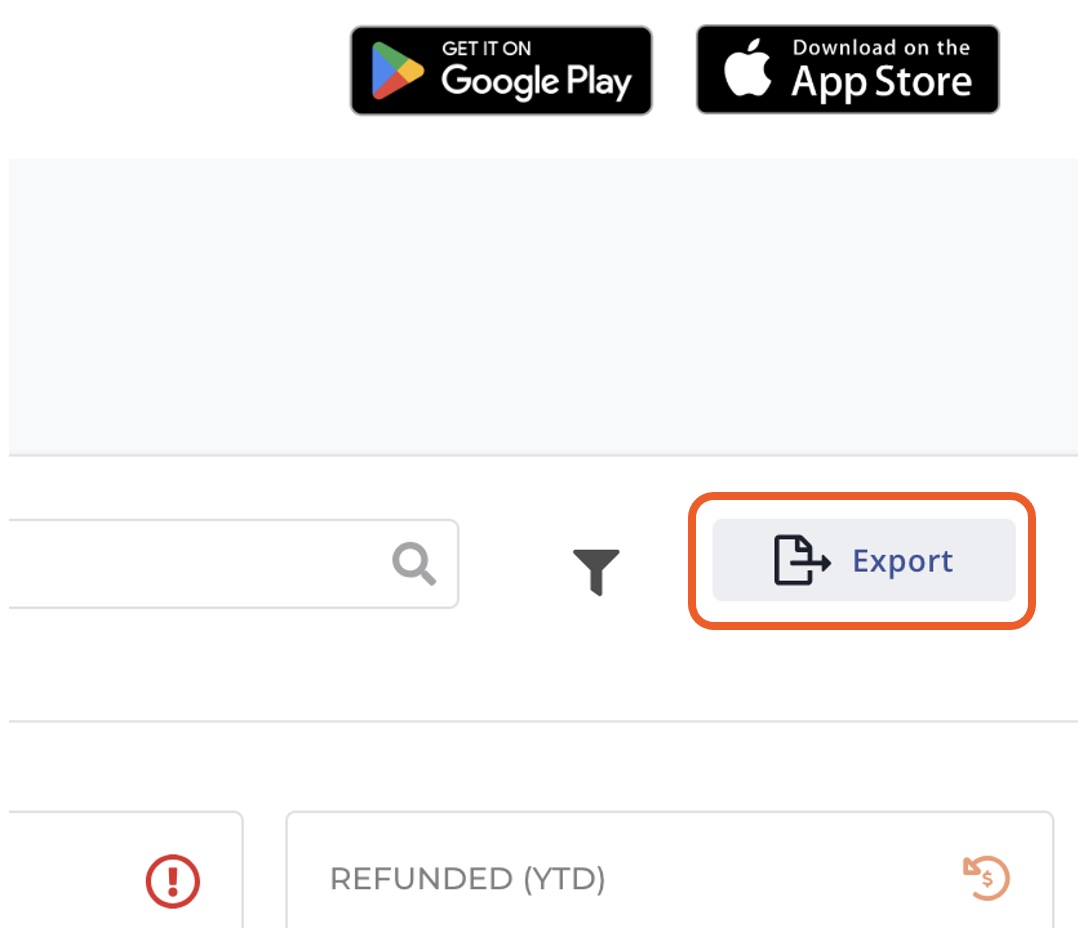Click the magnifying glass search icon
Screen dimensions: 1078x936
(x=414, y=563)
